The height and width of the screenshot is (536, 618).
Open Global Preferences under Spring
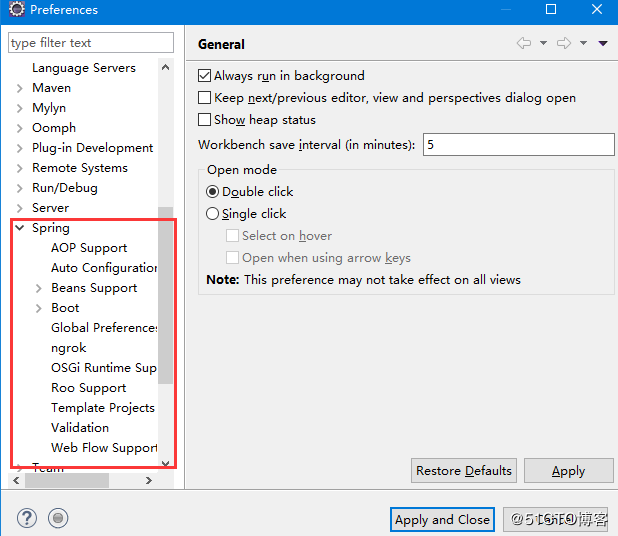click(x=104, y=328)
